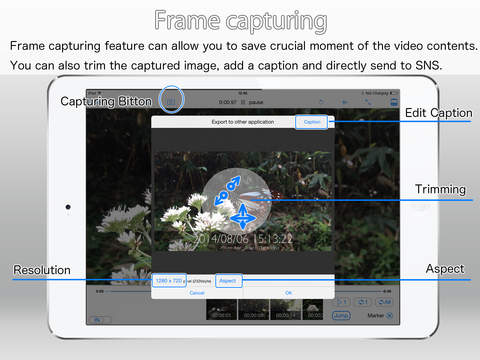The height and width of the screenshot is (360, 480).
Task: Tap the captured frame preview image
Action: tap(243, 202)
